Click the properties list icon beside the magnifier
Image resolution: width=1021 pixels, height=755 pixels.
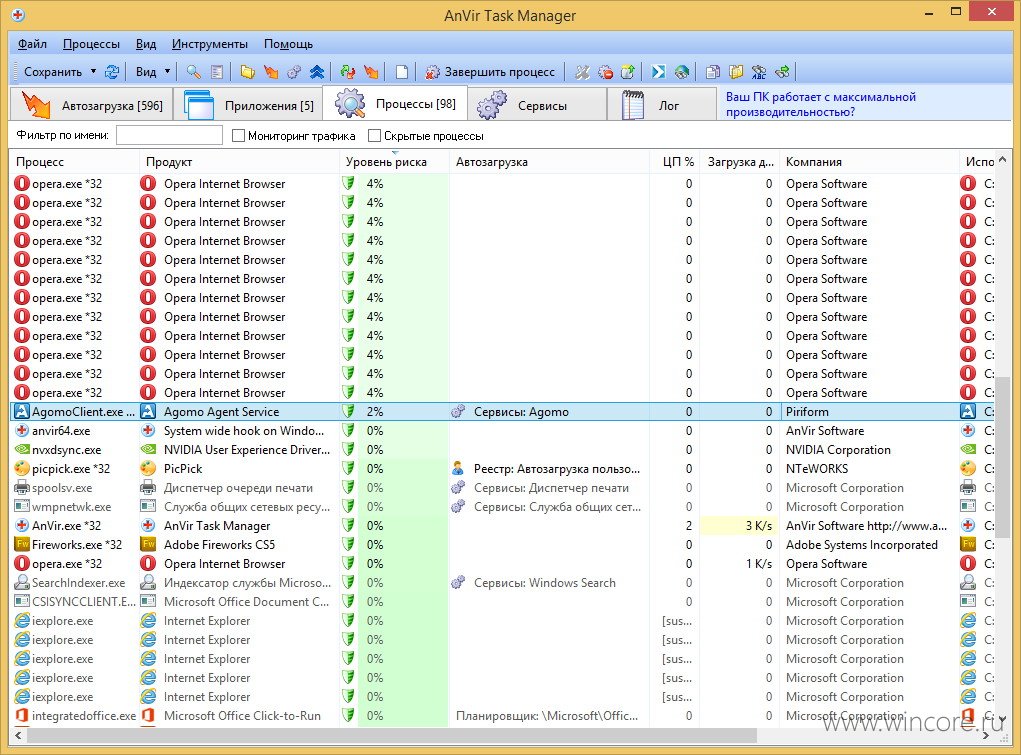coord(217,72)
